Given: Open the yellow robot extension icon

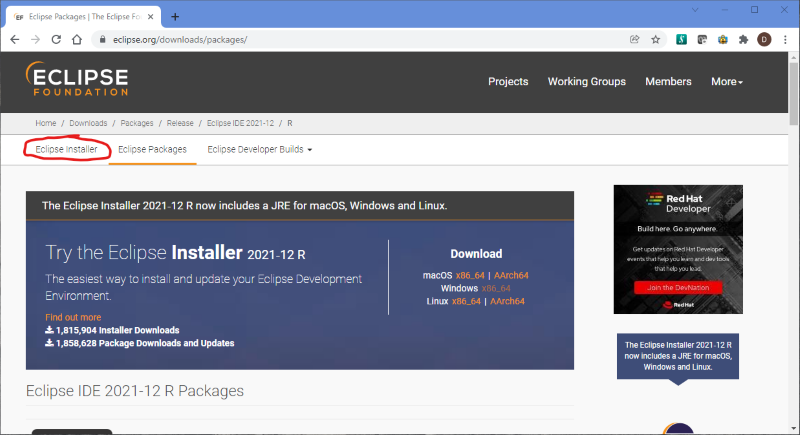Looking at the screenshot, I should (723, 39).
